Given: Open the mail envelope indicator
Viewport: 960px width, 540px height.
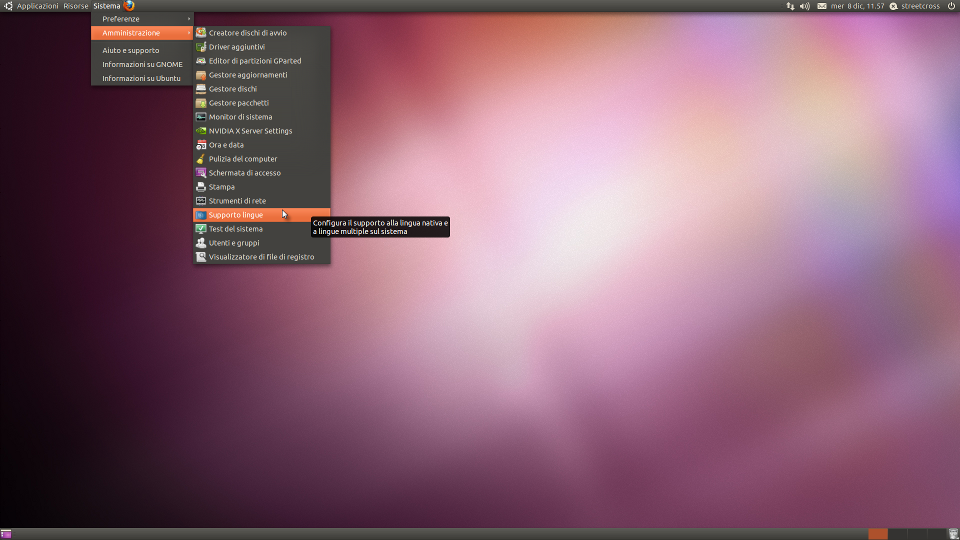Looking at the screenshot, I should point(822,6).
